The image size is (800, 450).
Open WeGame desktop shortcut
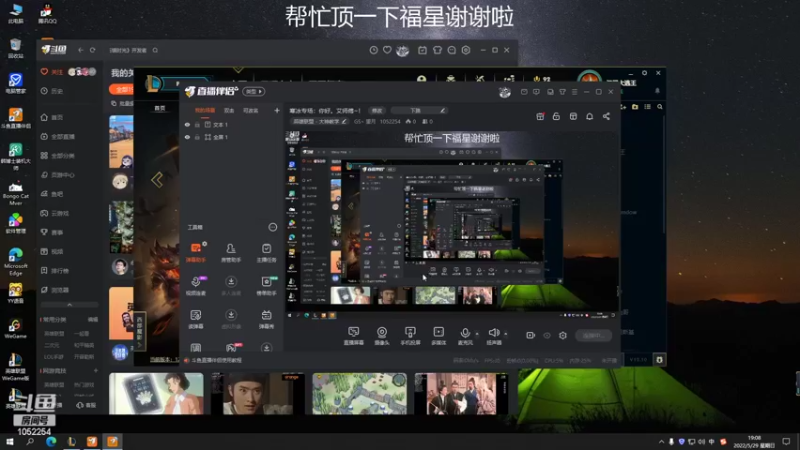pyautogui.click(x=15, y=329)
